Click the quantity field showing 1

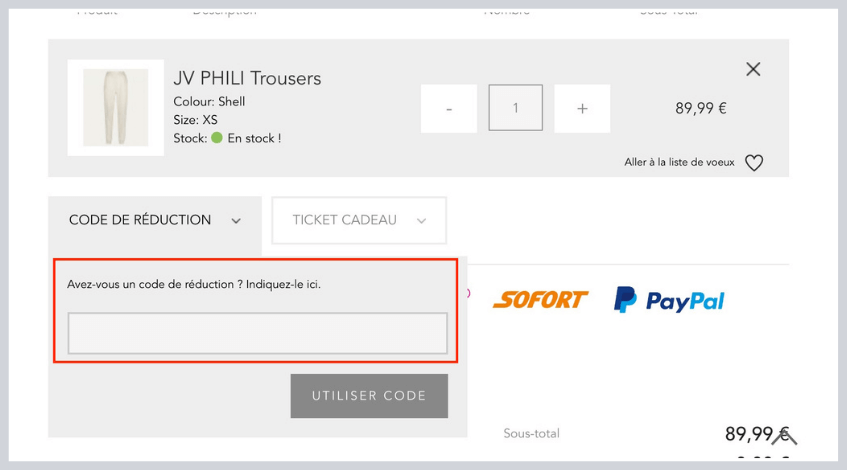[516, 108]
